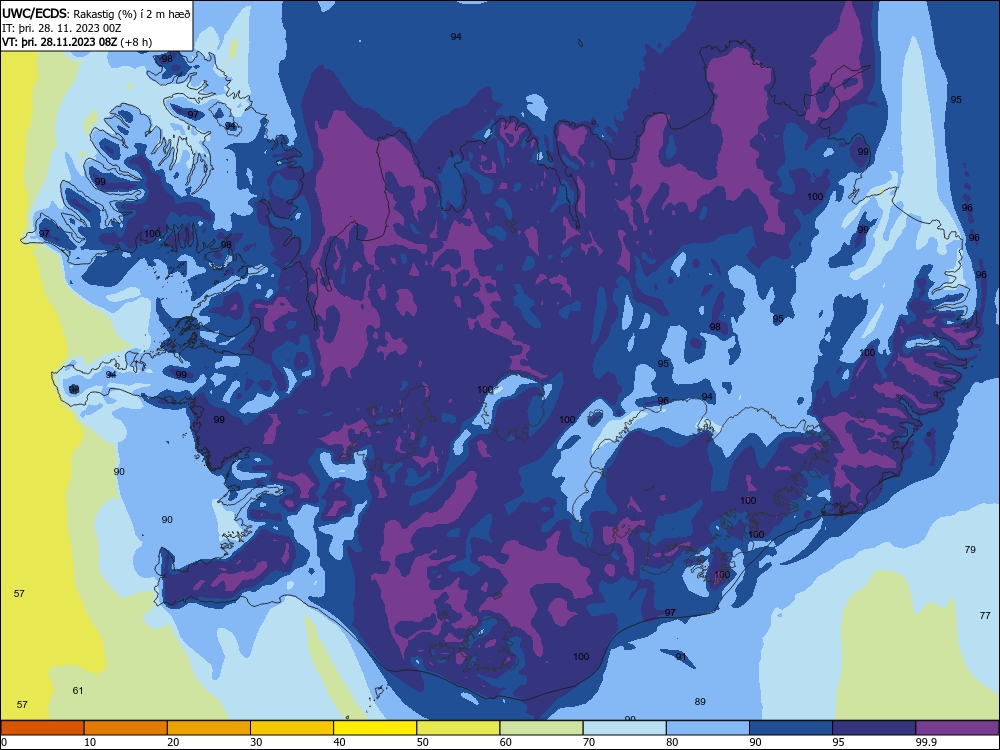This screenshot has width=1000, height=750.
Task: Click the 79 humidity value over the sea
Action: click(x=970, y=550)
